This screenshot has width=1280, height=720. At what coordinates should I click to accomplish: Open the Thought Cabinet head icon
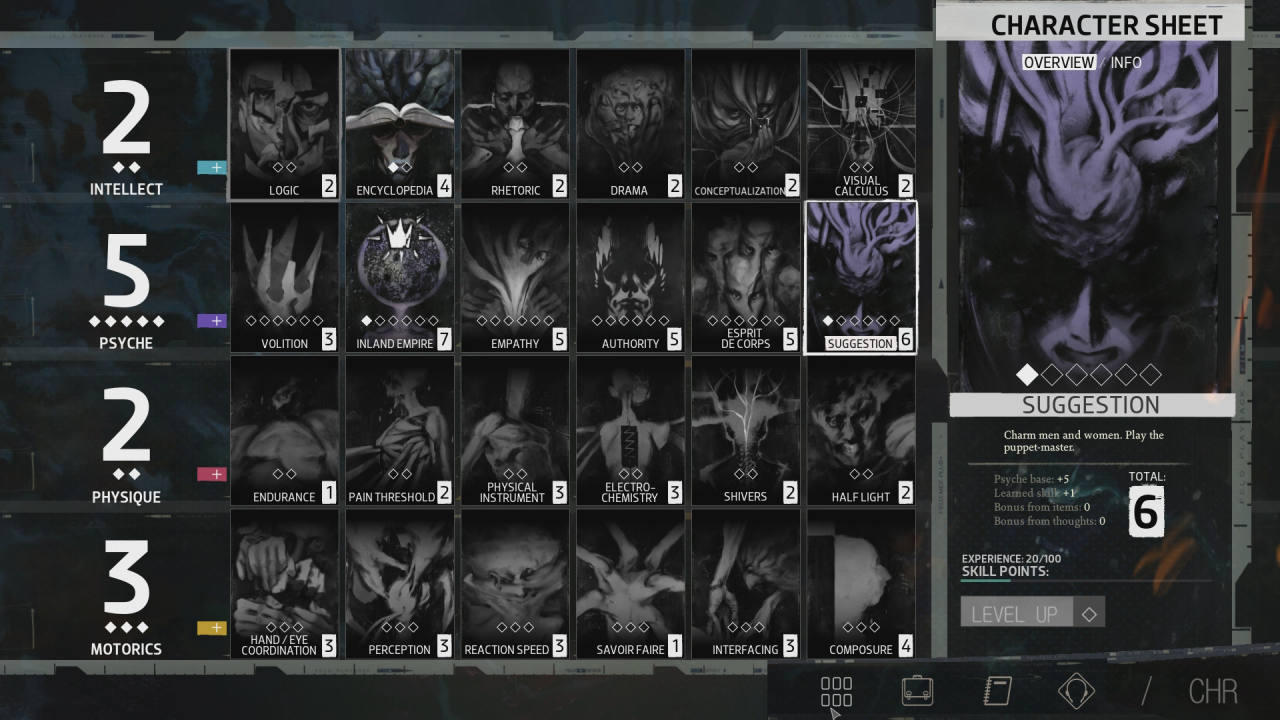1076,691
